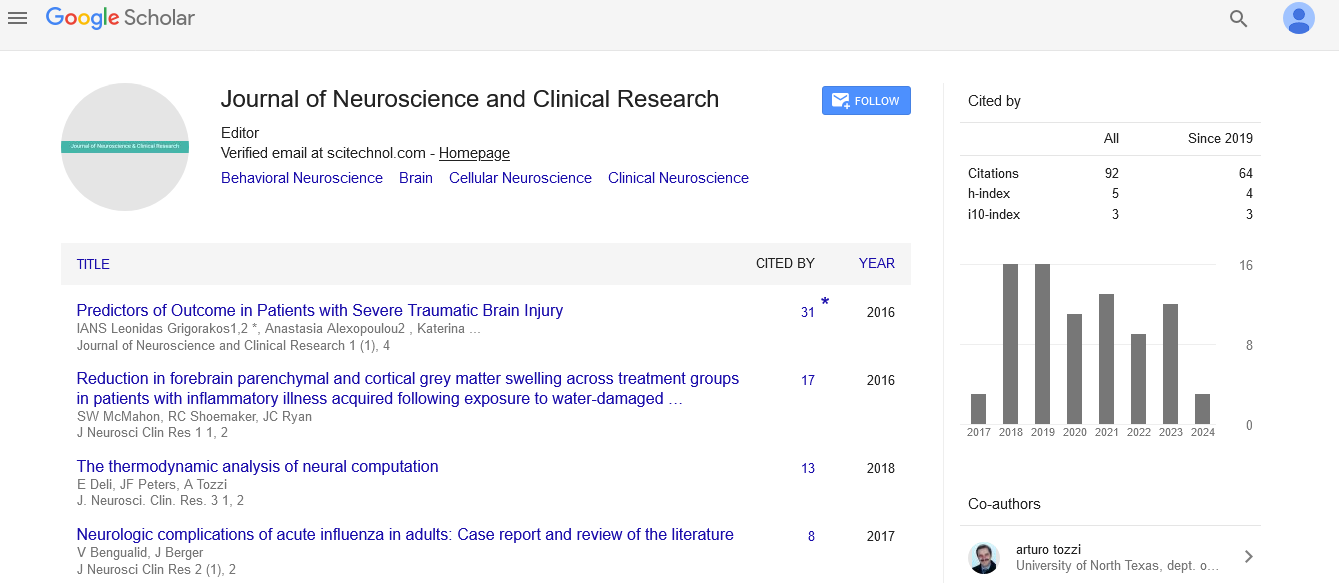Select the 'Since 2019' column header
The image size is (1339, 583).
pyautogui.click(x=1220, y=139)
